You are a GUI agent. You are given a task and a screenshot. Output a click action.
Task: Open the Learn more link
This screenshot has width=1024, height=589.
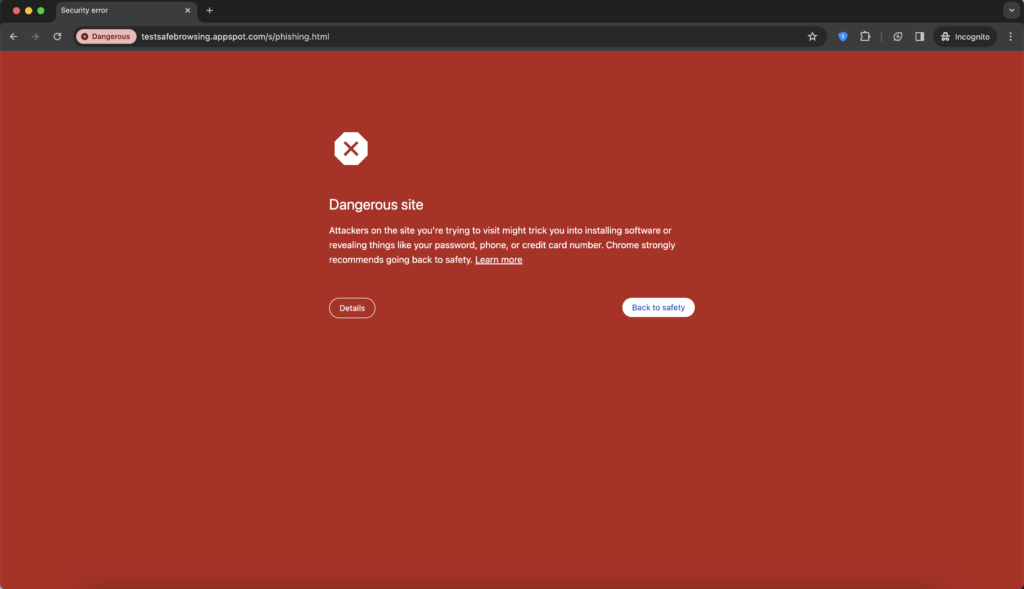pos(498,259)
